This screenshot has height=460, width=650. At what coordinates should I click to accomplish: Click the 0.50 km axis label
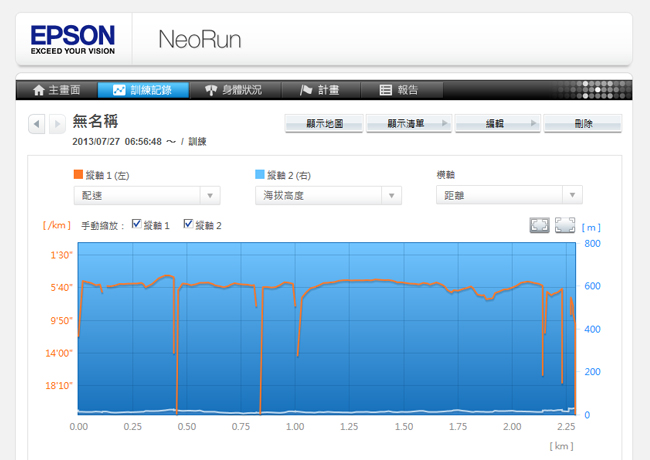pos(187,426)
